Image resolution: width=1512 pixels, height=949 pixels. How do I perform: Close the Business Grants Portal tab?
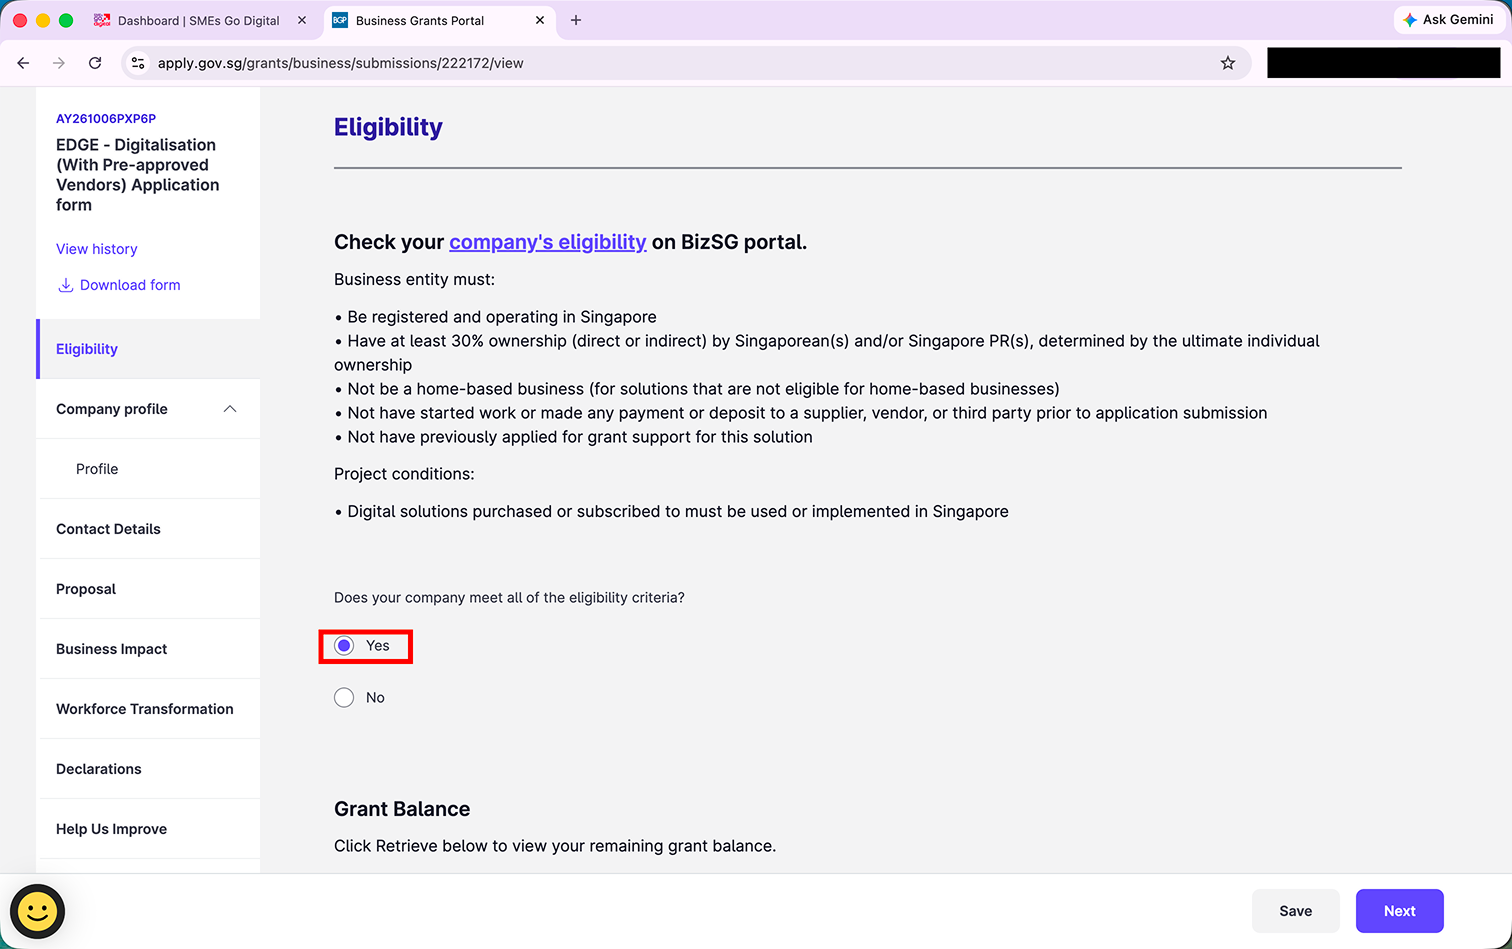click(x=540, y=20)
